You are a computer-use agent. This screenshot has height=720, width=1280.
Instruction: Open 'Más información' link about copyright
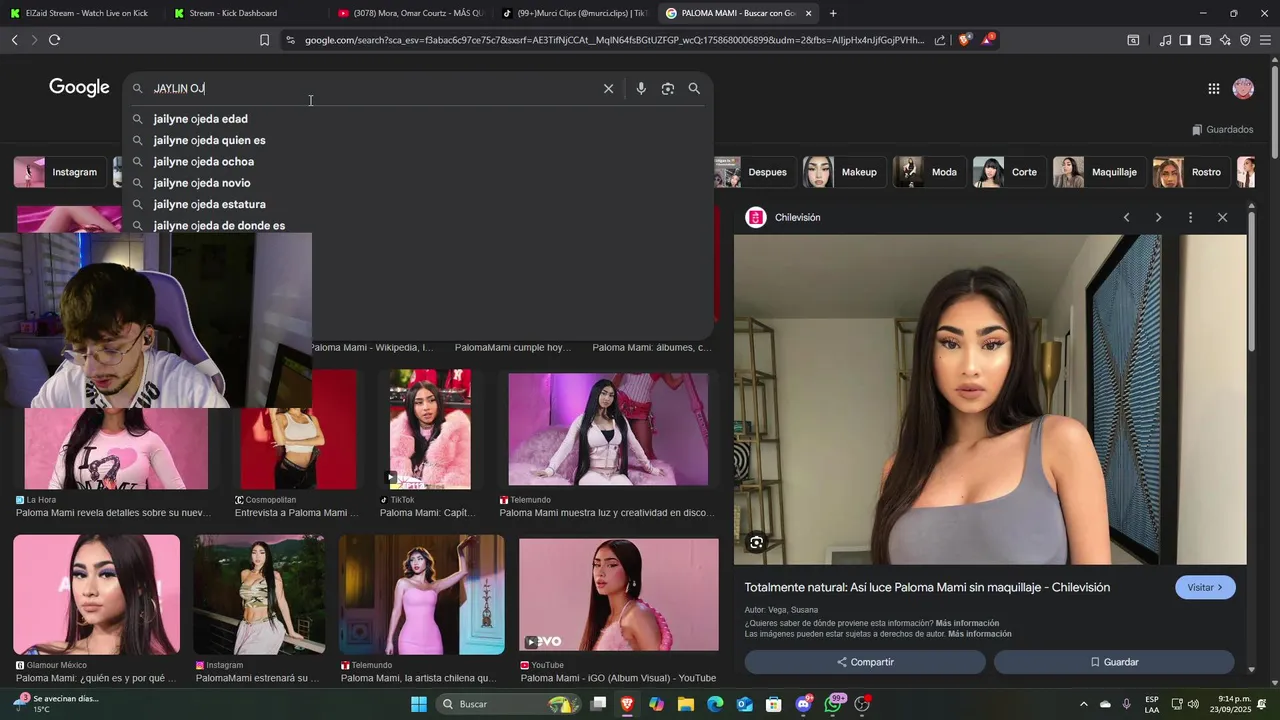[x=979, y=634]
